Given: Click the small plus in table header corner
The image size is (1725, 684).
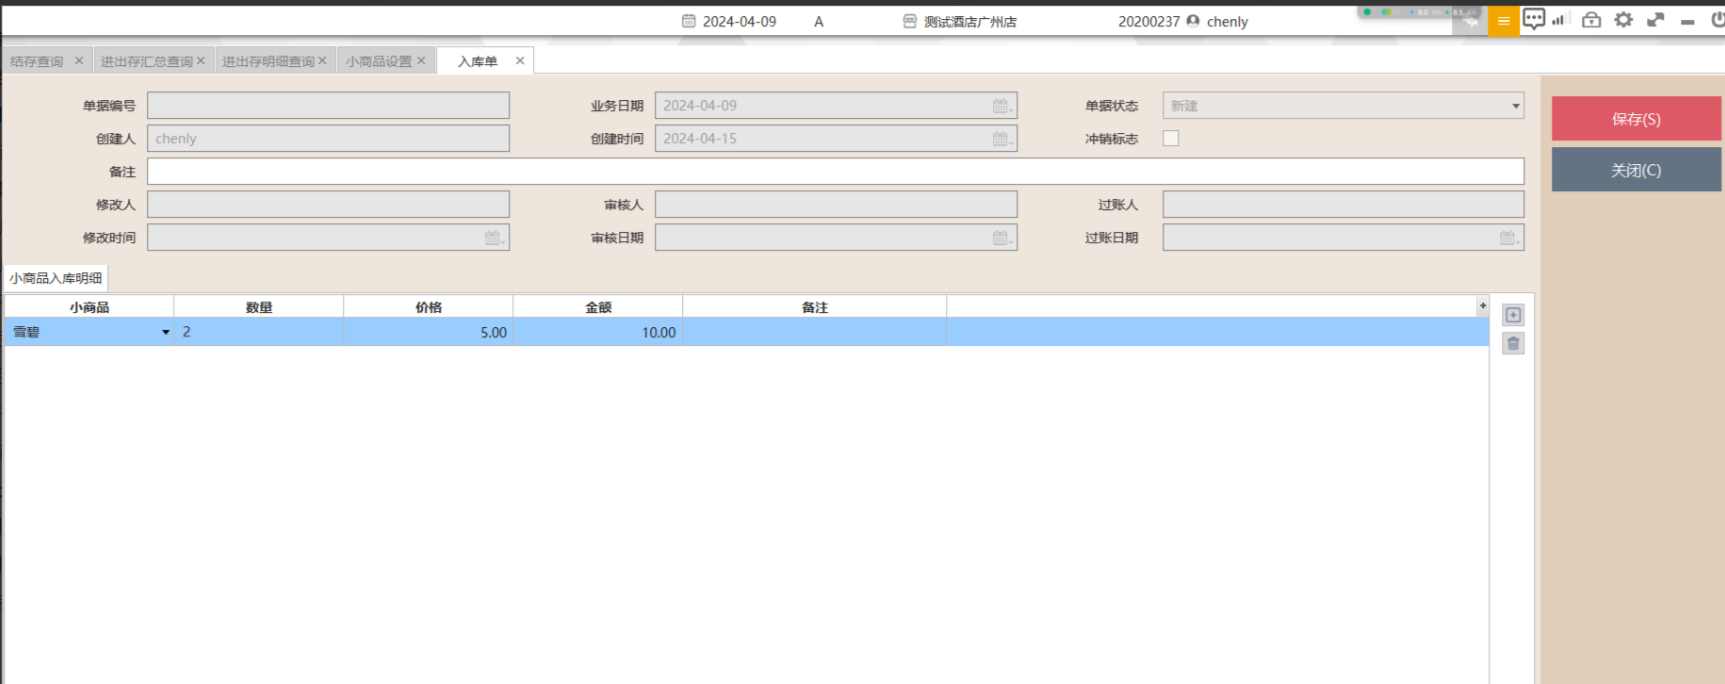Looking at the screenshot, I should pos(1482,306).
